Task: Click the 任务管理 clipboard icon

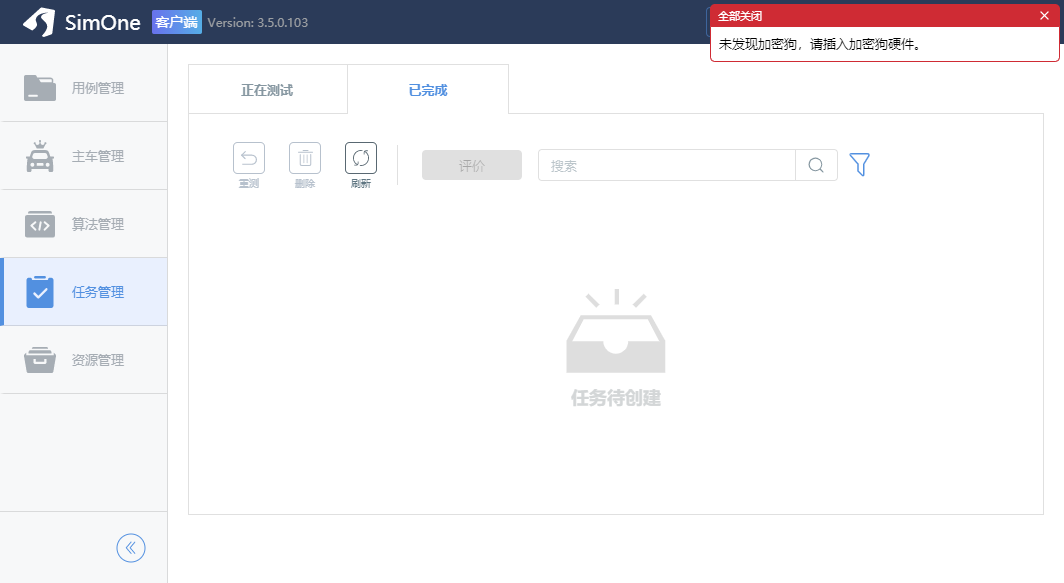Action: pyautogui.click(x=40, y=292)
